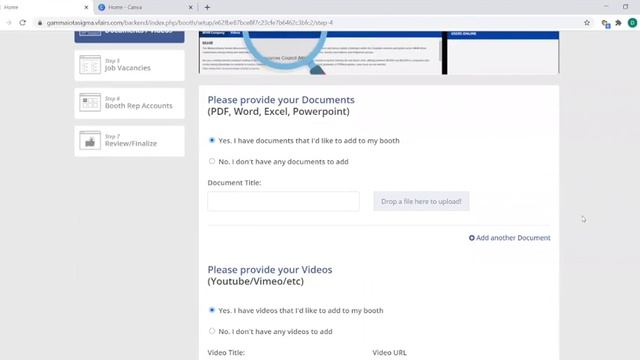This screenshot has height=360, width=640.
Task: Click the Booth Rep Accounts step icon
Action: pos(90,102)
